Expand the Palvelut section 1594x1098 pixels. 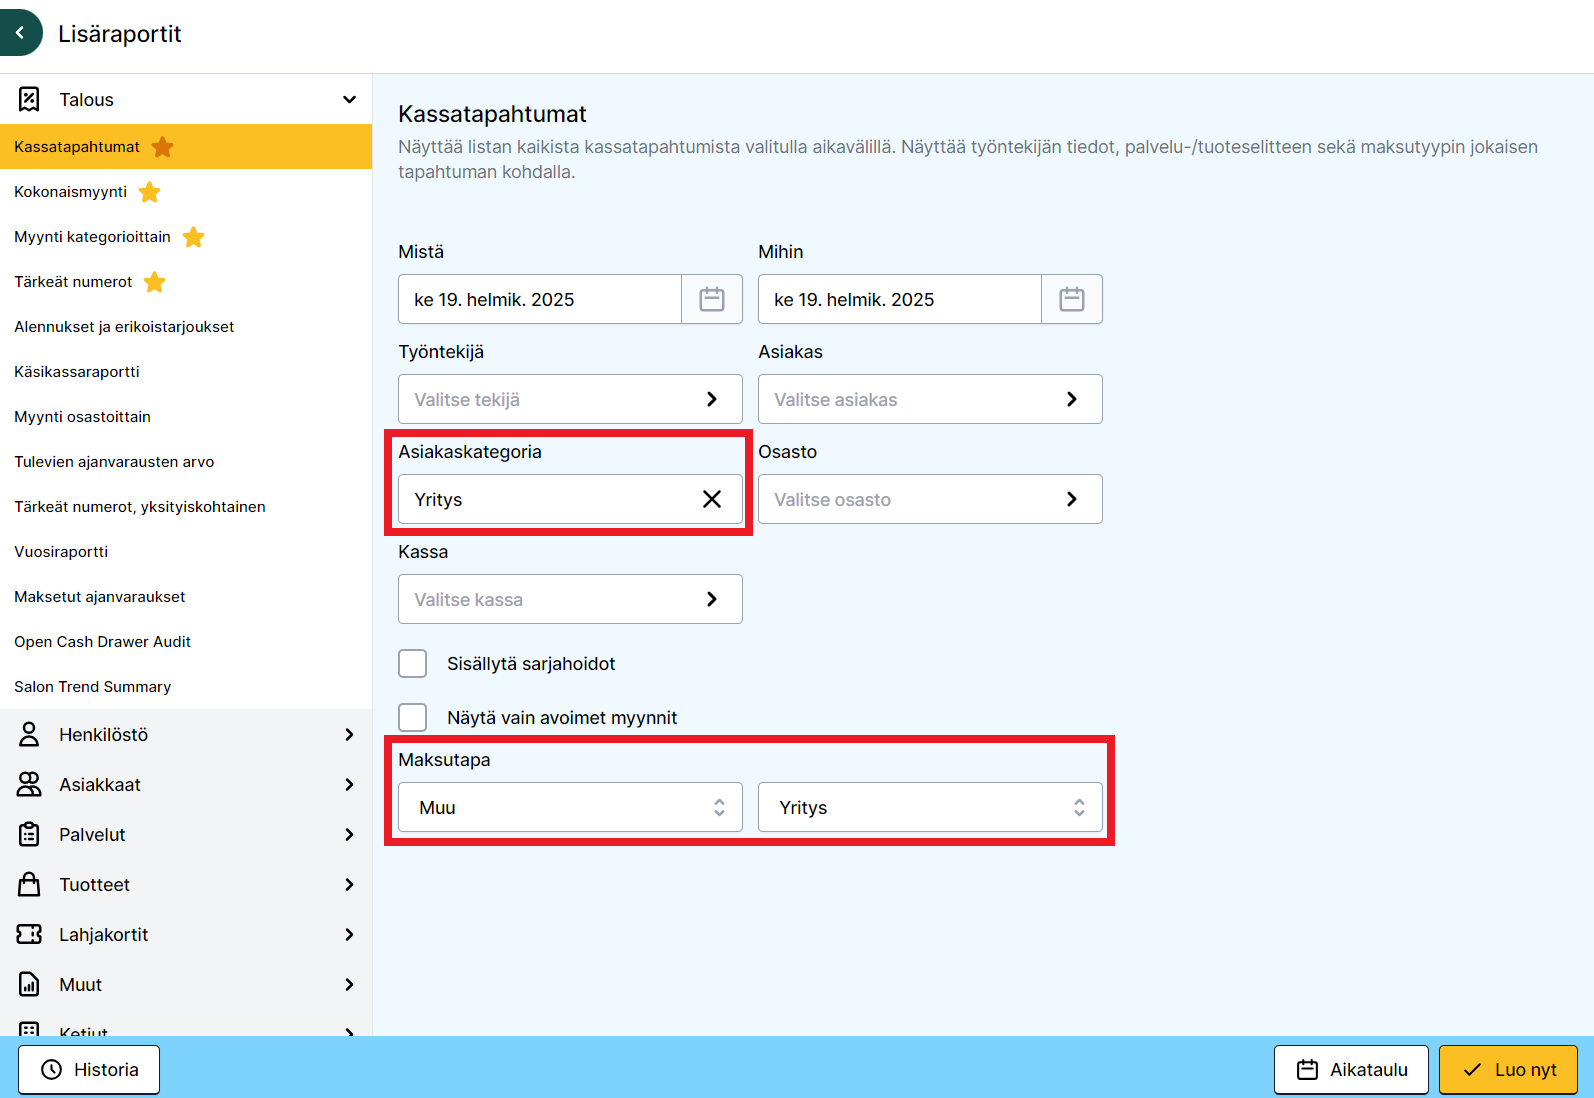(349, 834)
